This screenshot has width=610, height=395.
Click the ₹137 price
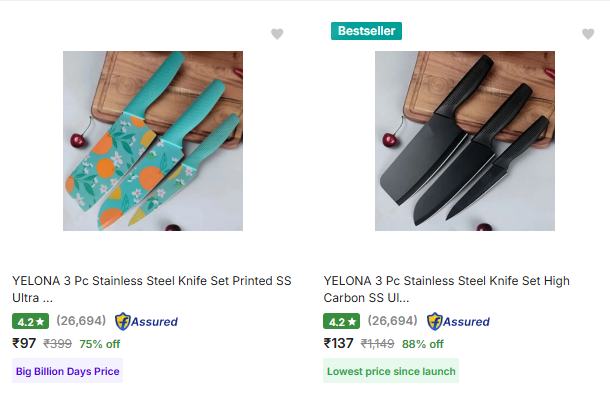coord(338,343)
